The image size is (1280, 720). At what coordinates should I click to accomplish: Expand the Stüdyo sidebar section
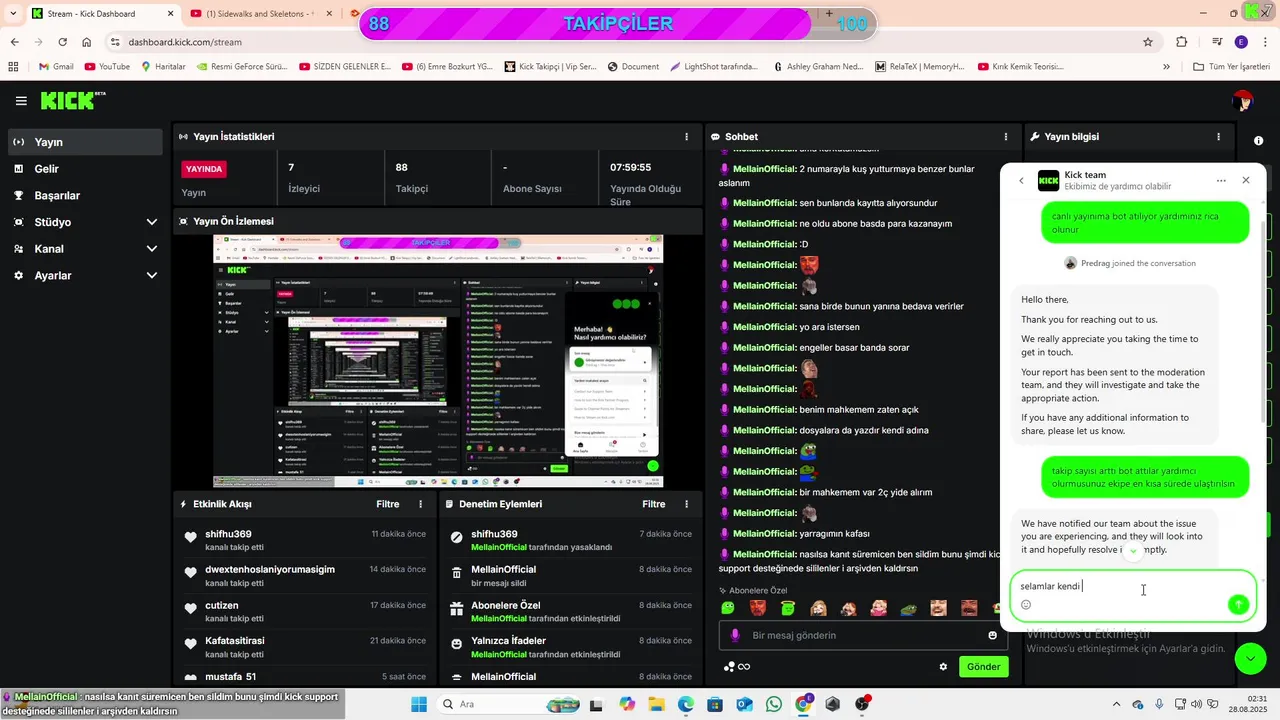tap(152, 222)
